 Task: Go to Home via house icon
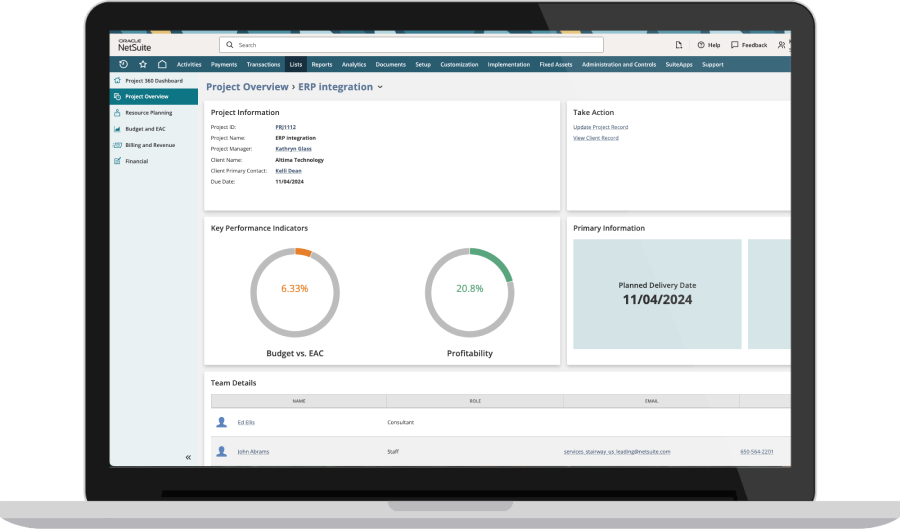pyautogui.click(x=162, y=64)
